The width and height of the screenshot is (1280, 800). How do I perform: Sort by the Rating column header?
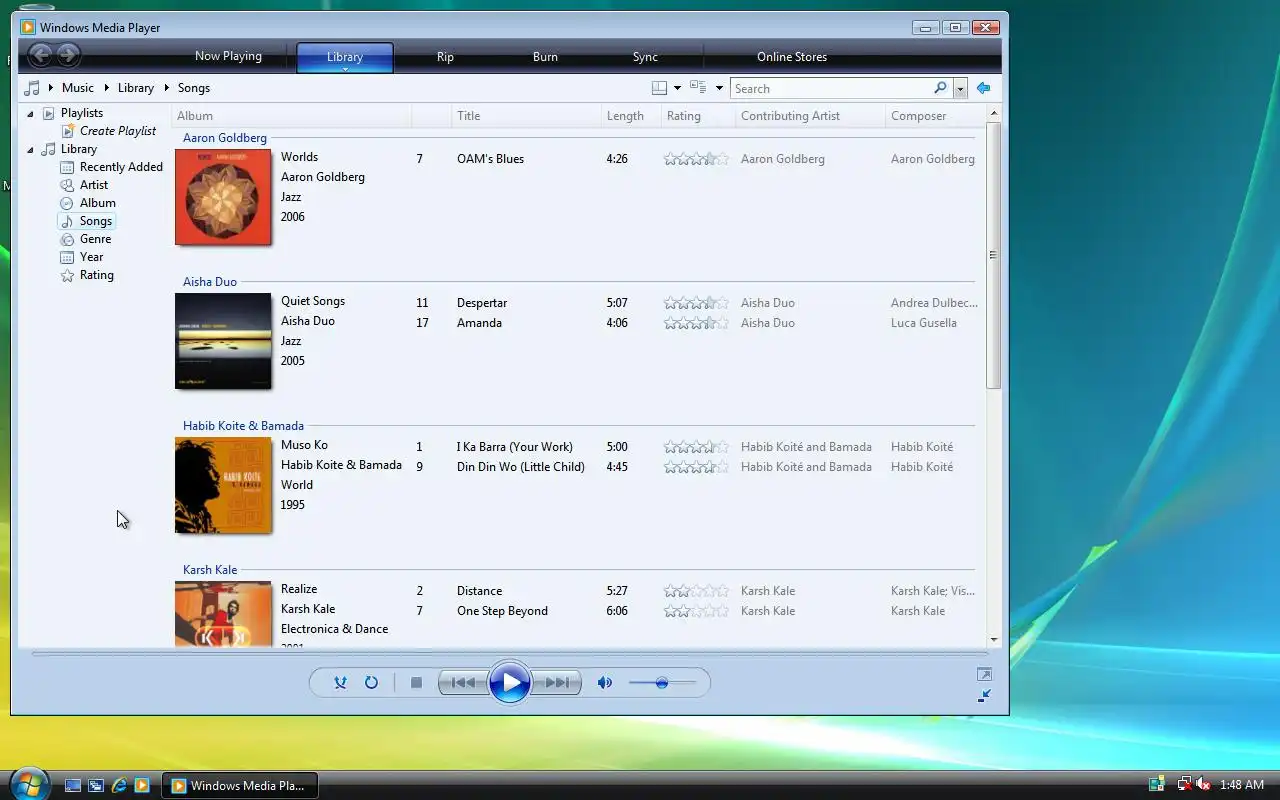697,116
